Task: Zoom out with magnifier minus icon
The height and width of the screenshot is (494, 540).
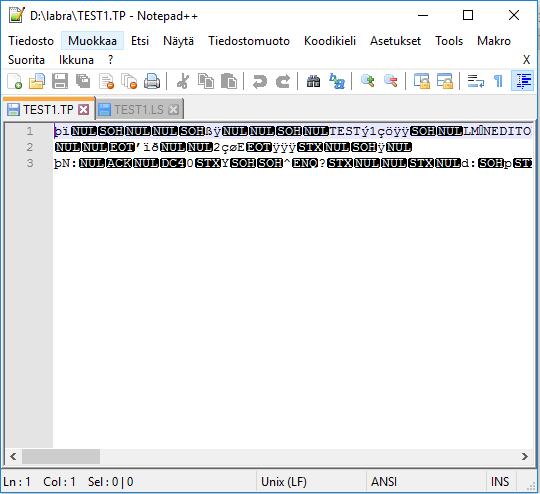Action: [x=390, y=81]
